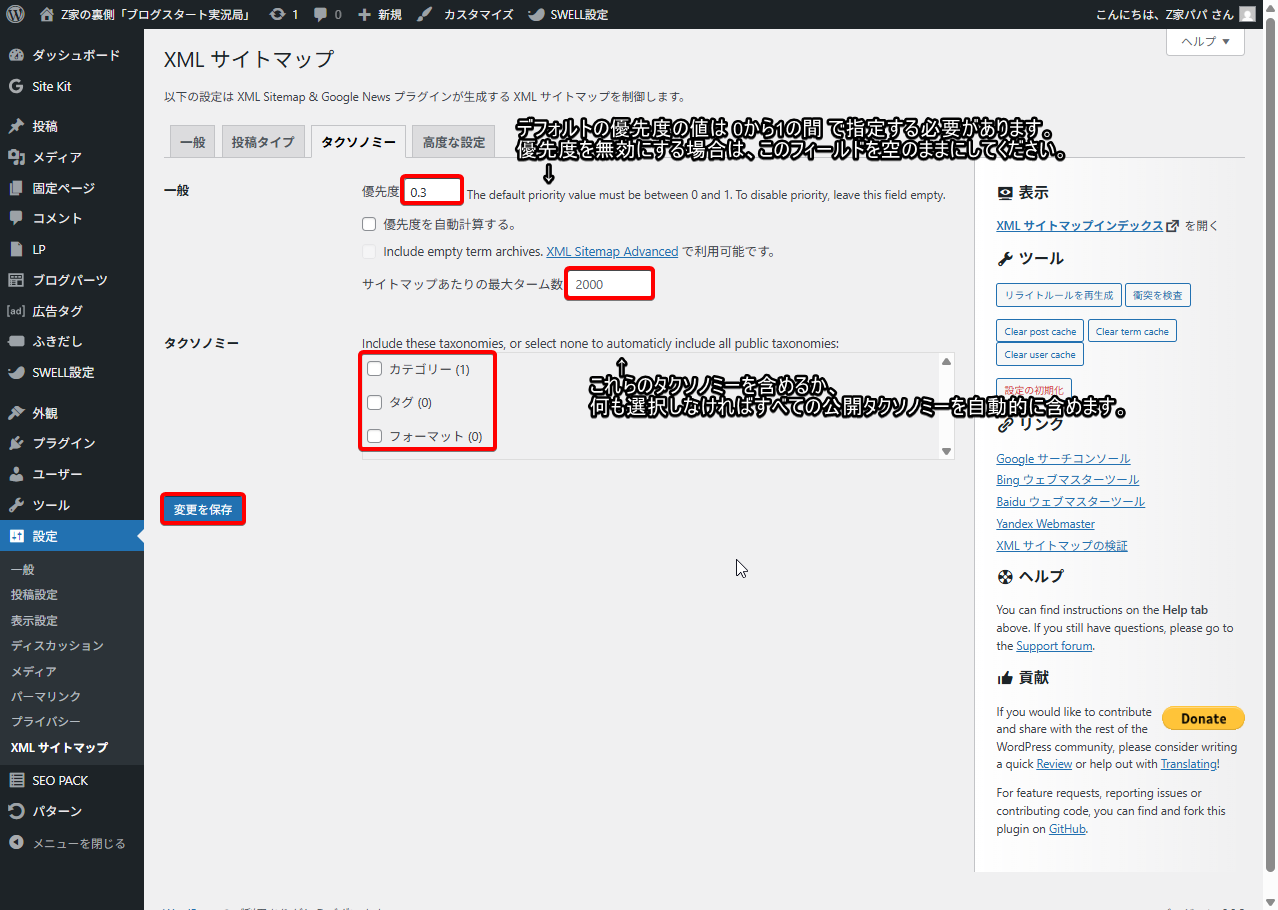Click リライトルールを再生成 button
Screen dimensions: 1278x910
[x=1059, y=295]
